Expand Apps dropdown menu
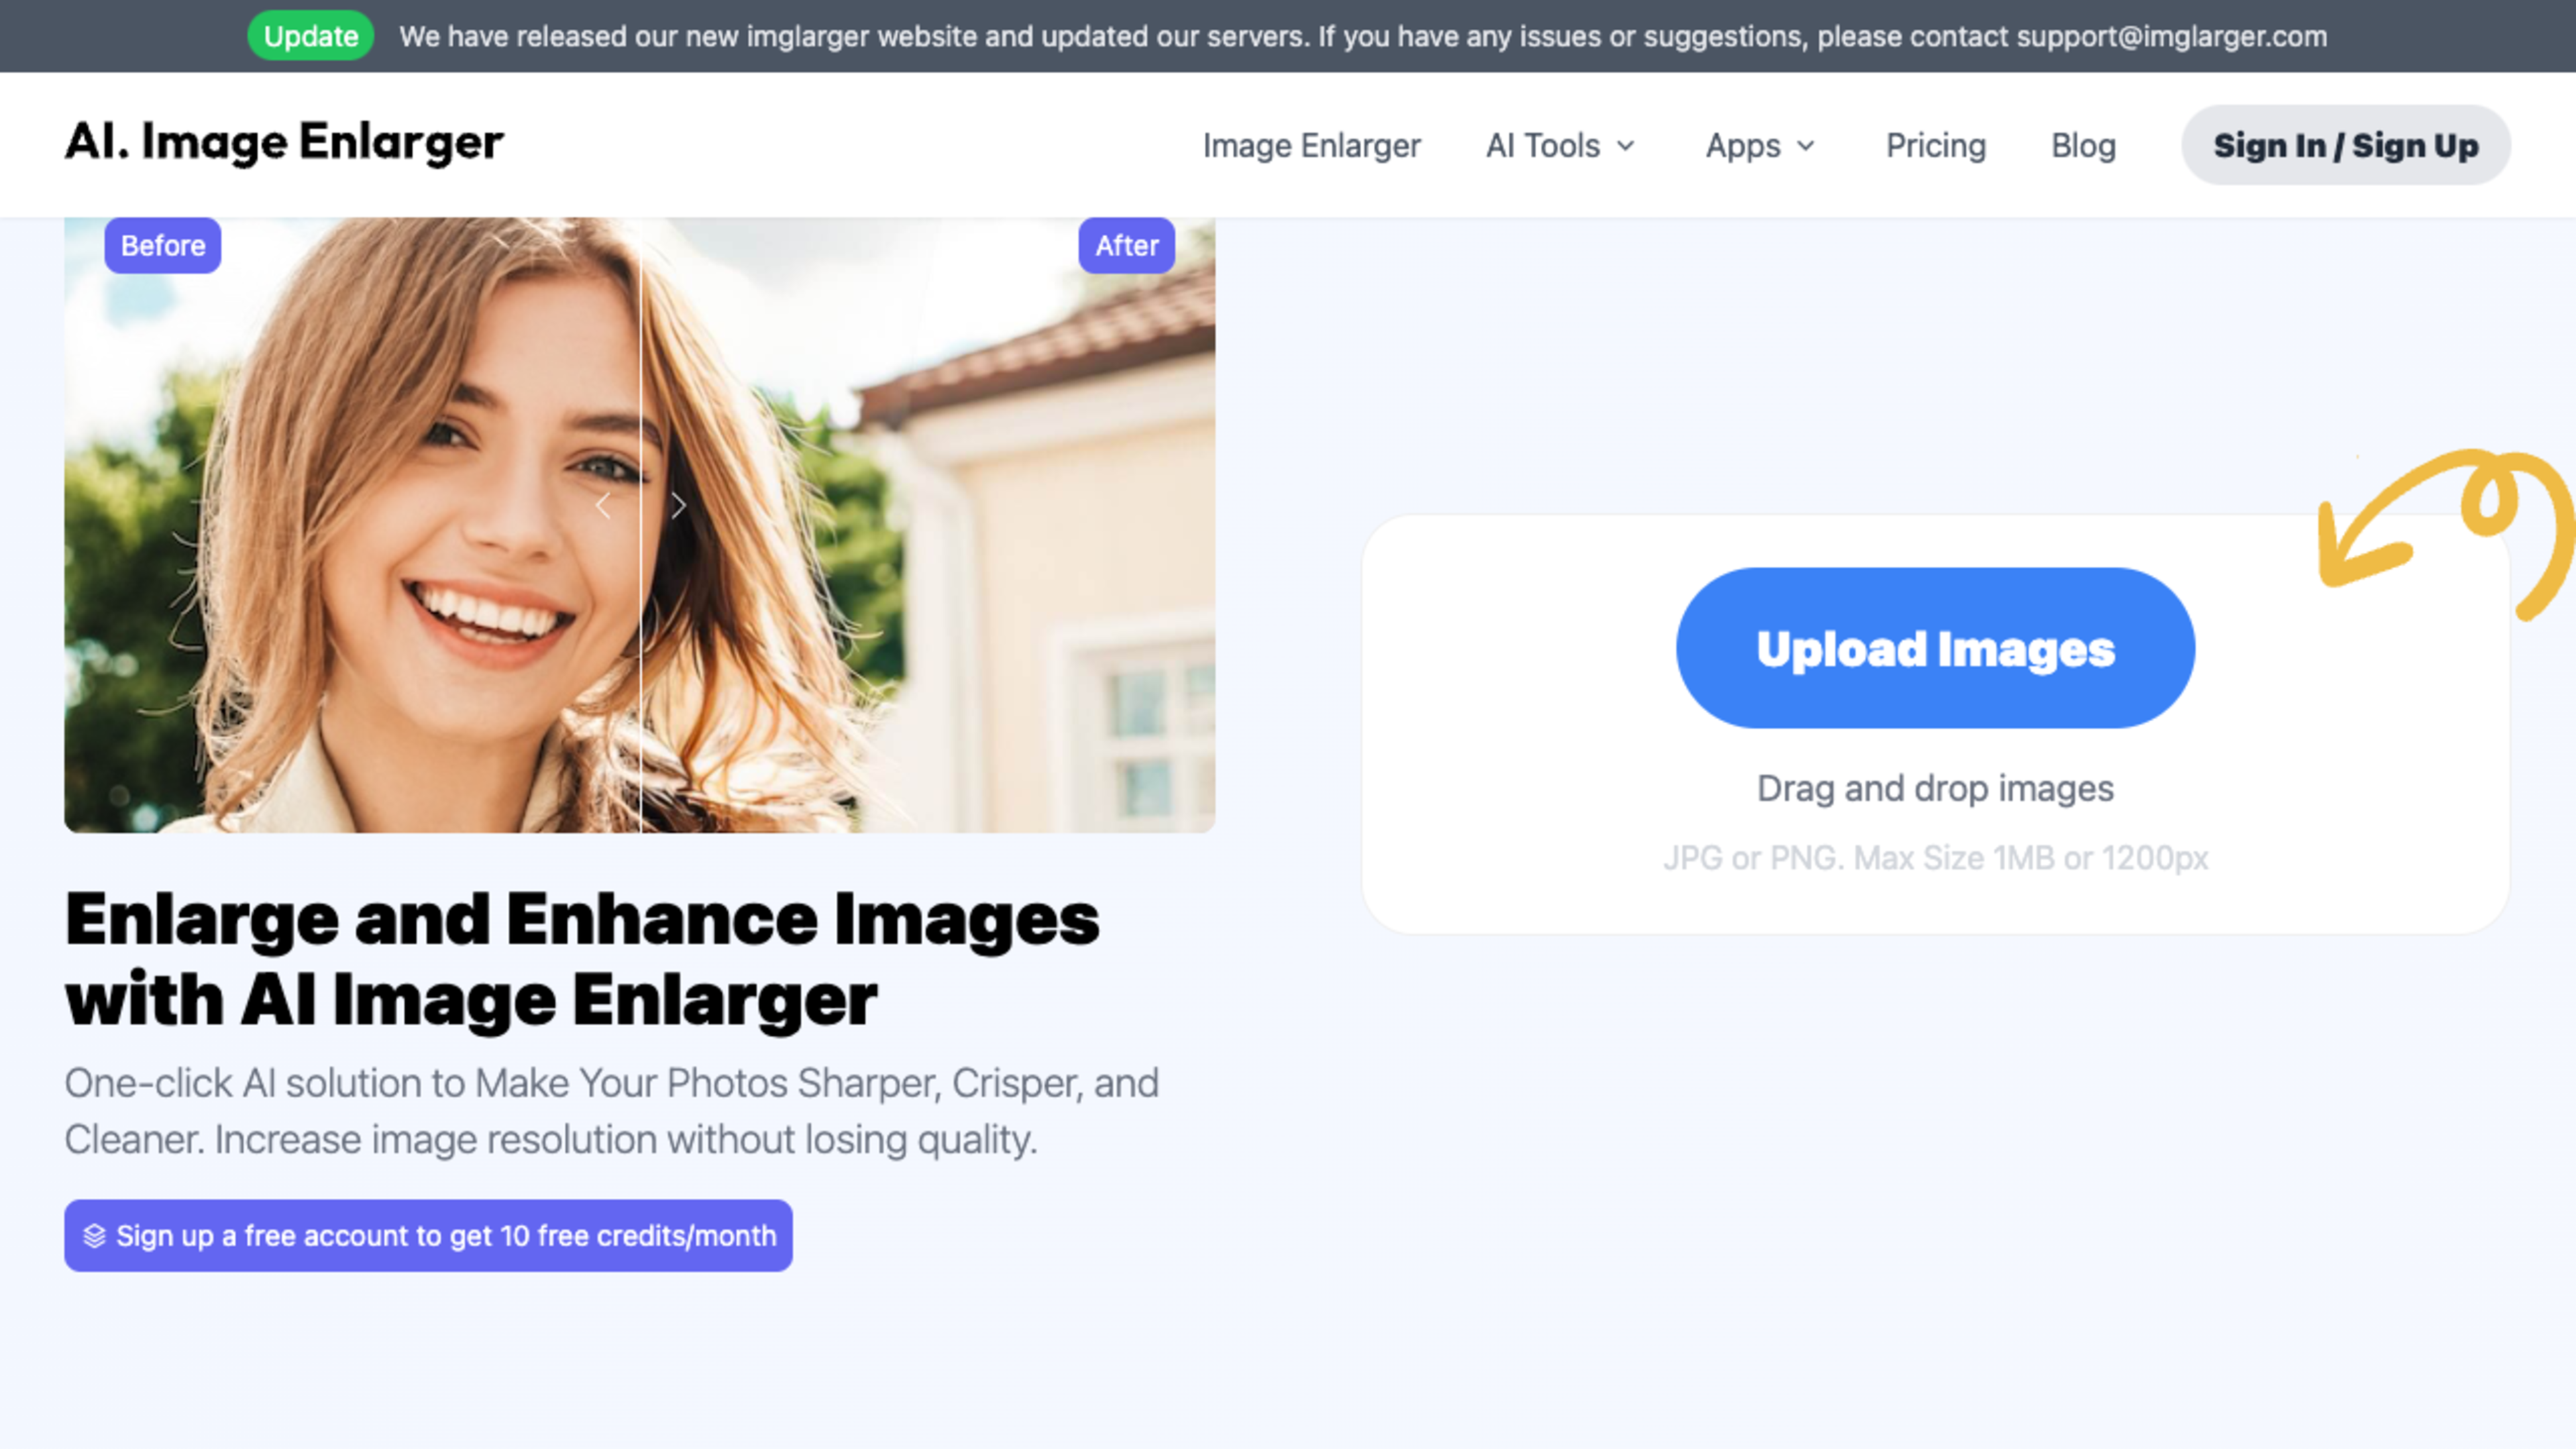 [1759, 145]
